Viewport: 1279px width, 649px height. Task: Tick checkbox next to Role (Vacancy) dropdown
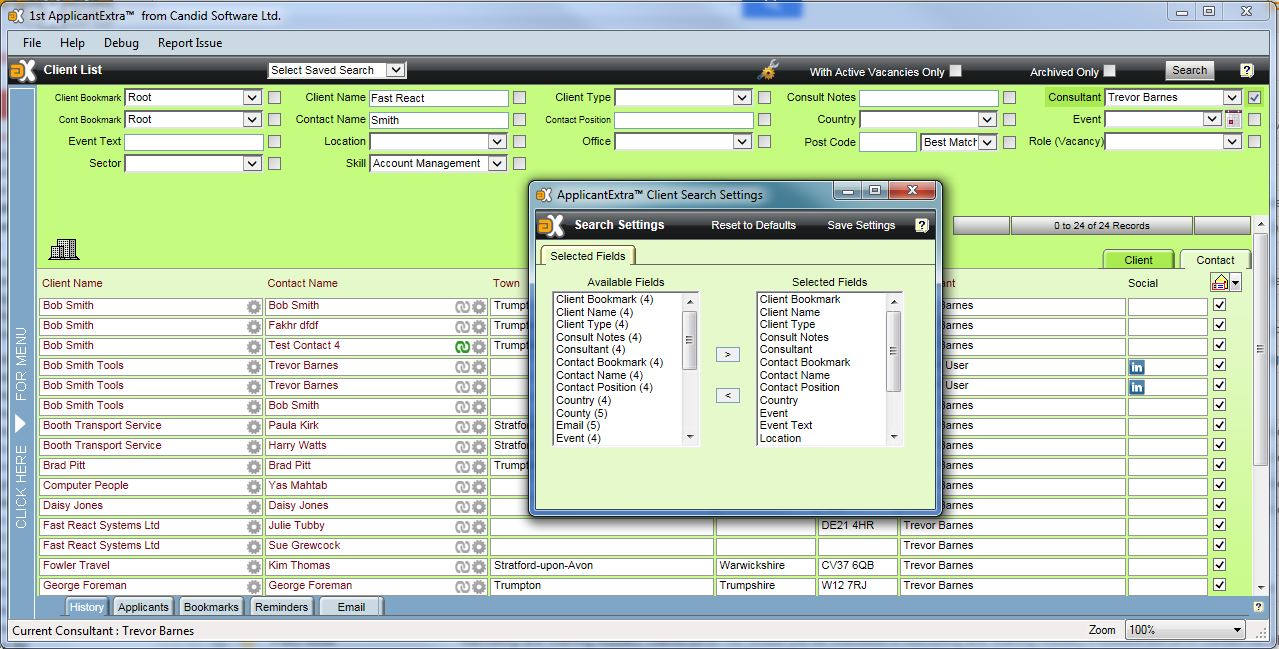click(1254, 142)
